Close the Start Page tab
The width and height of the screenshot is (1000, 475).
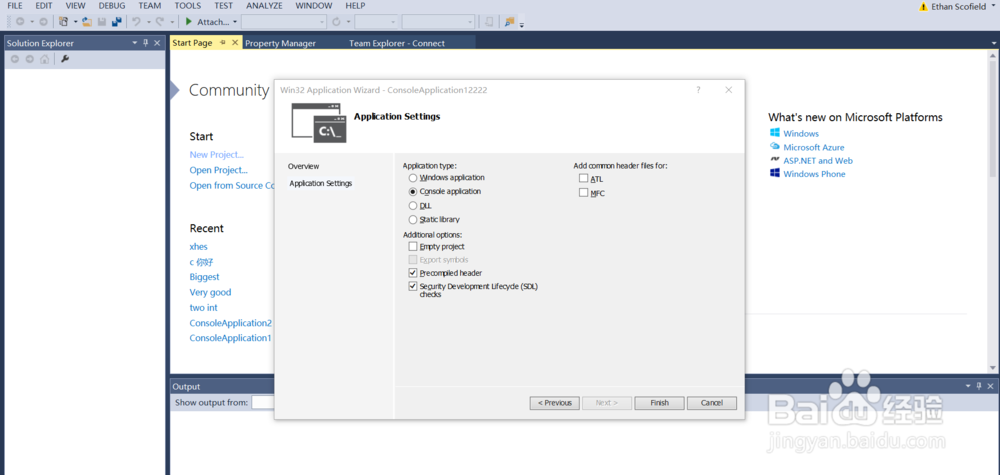235,43
